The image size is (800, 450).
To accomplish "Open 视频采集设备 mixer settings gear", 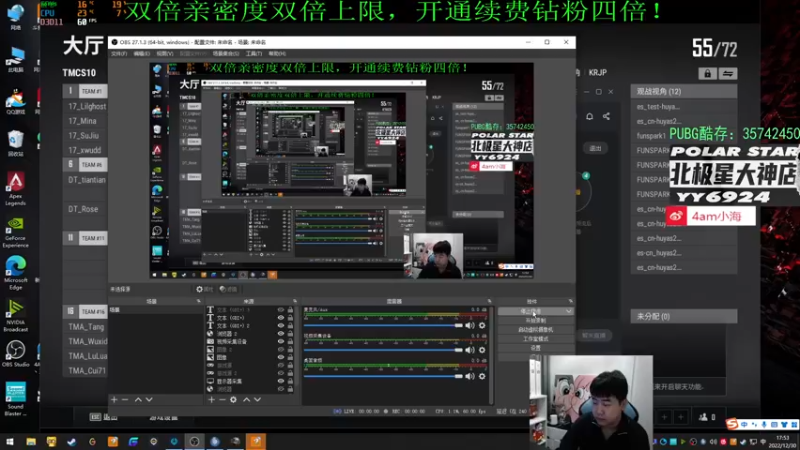I will click(482, 350).
